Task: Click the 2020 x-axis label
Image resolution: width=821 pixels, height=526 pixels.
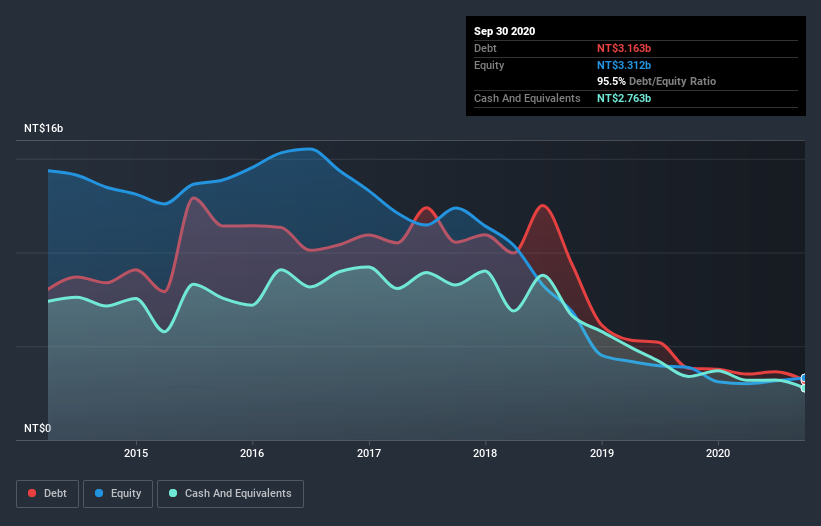Action: tap(718, 453)
